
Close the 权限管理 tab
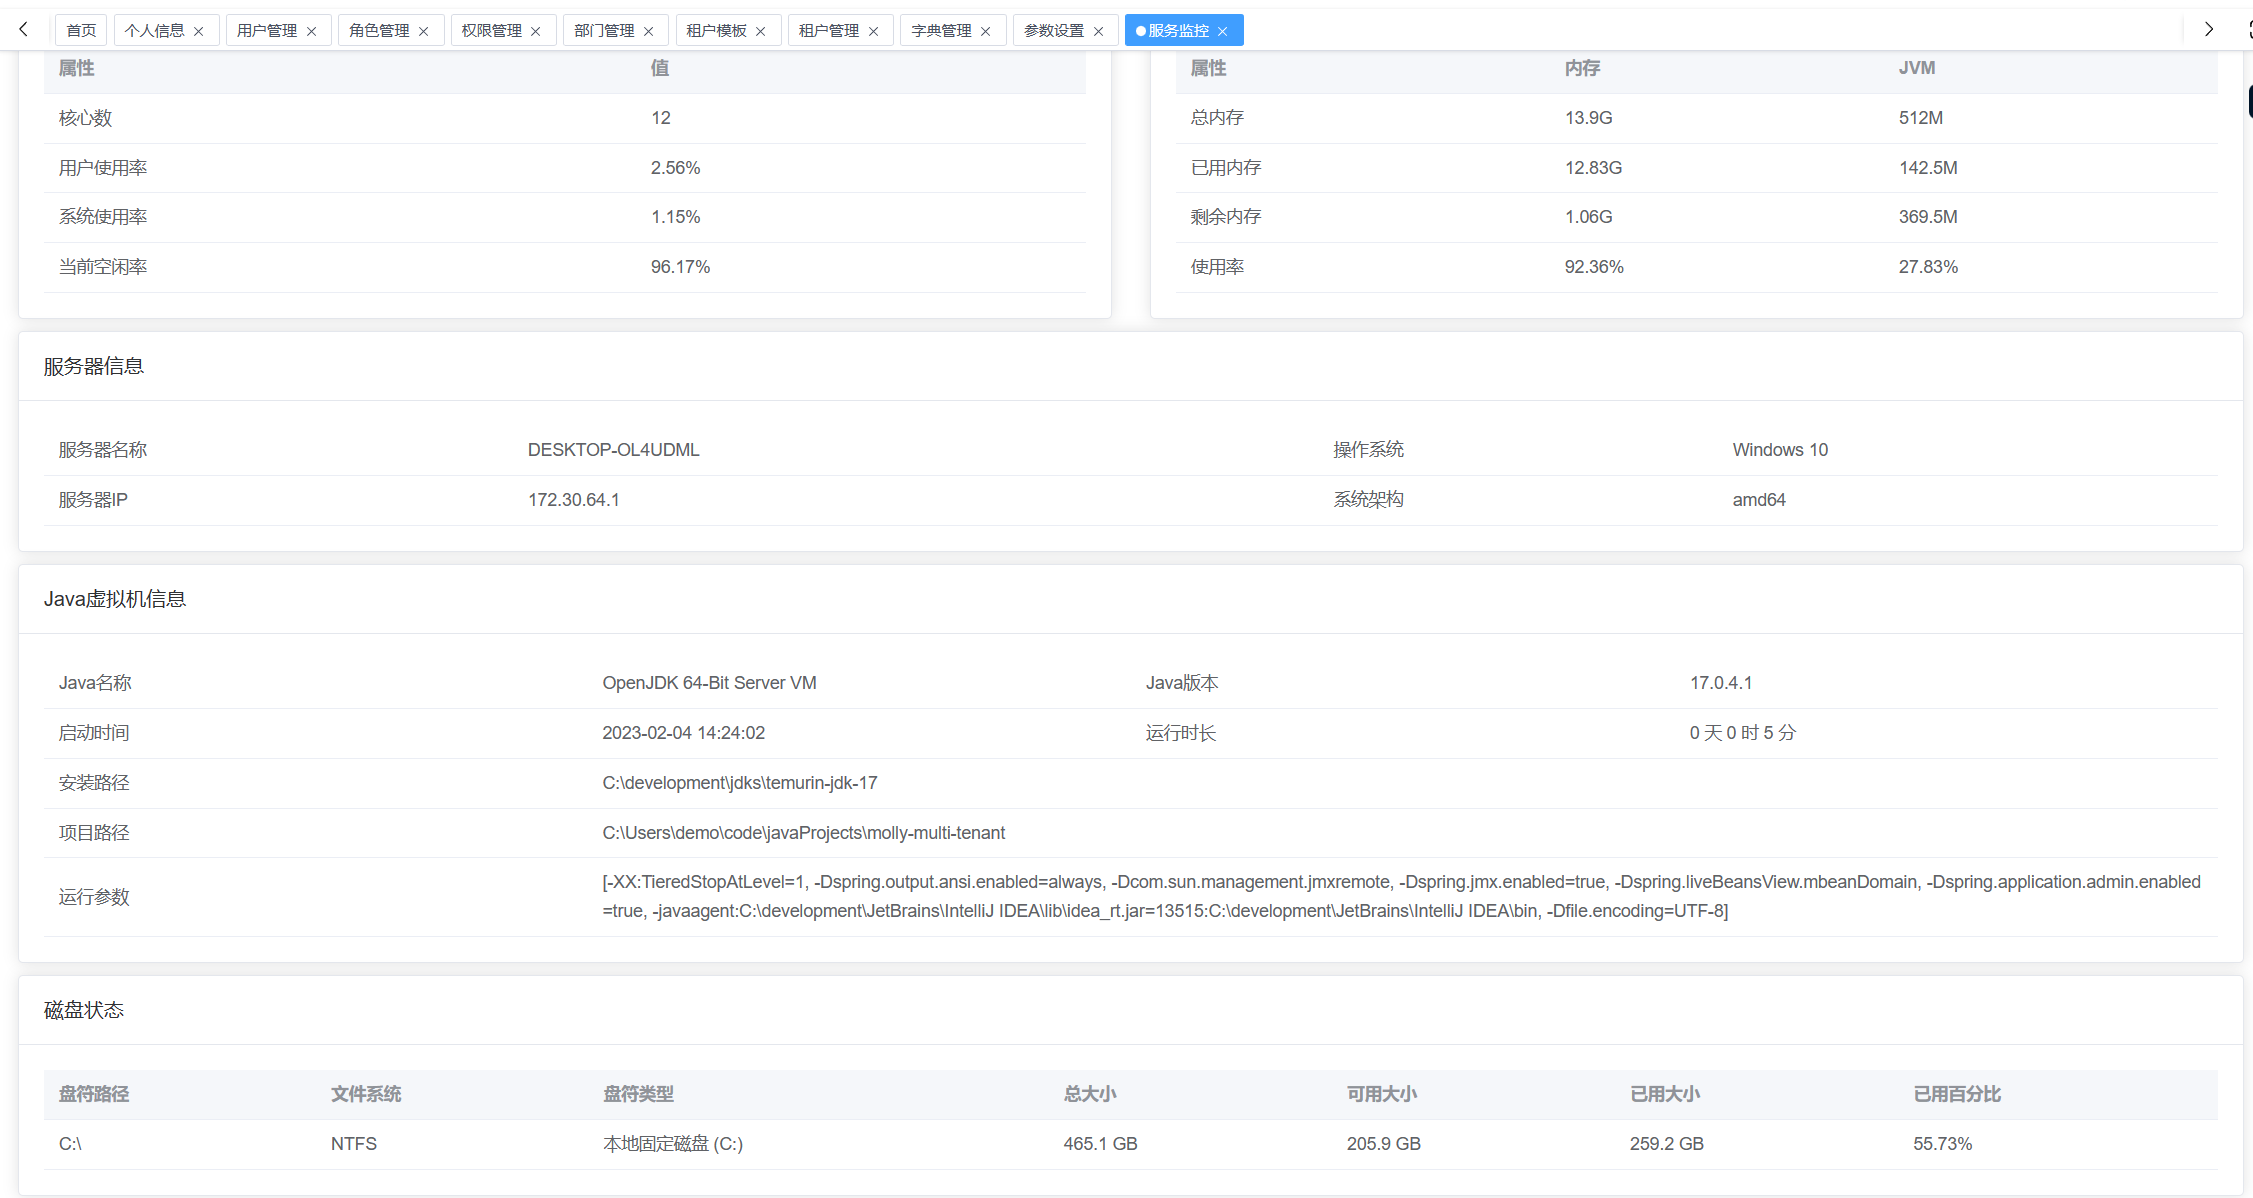coord(536,31)
